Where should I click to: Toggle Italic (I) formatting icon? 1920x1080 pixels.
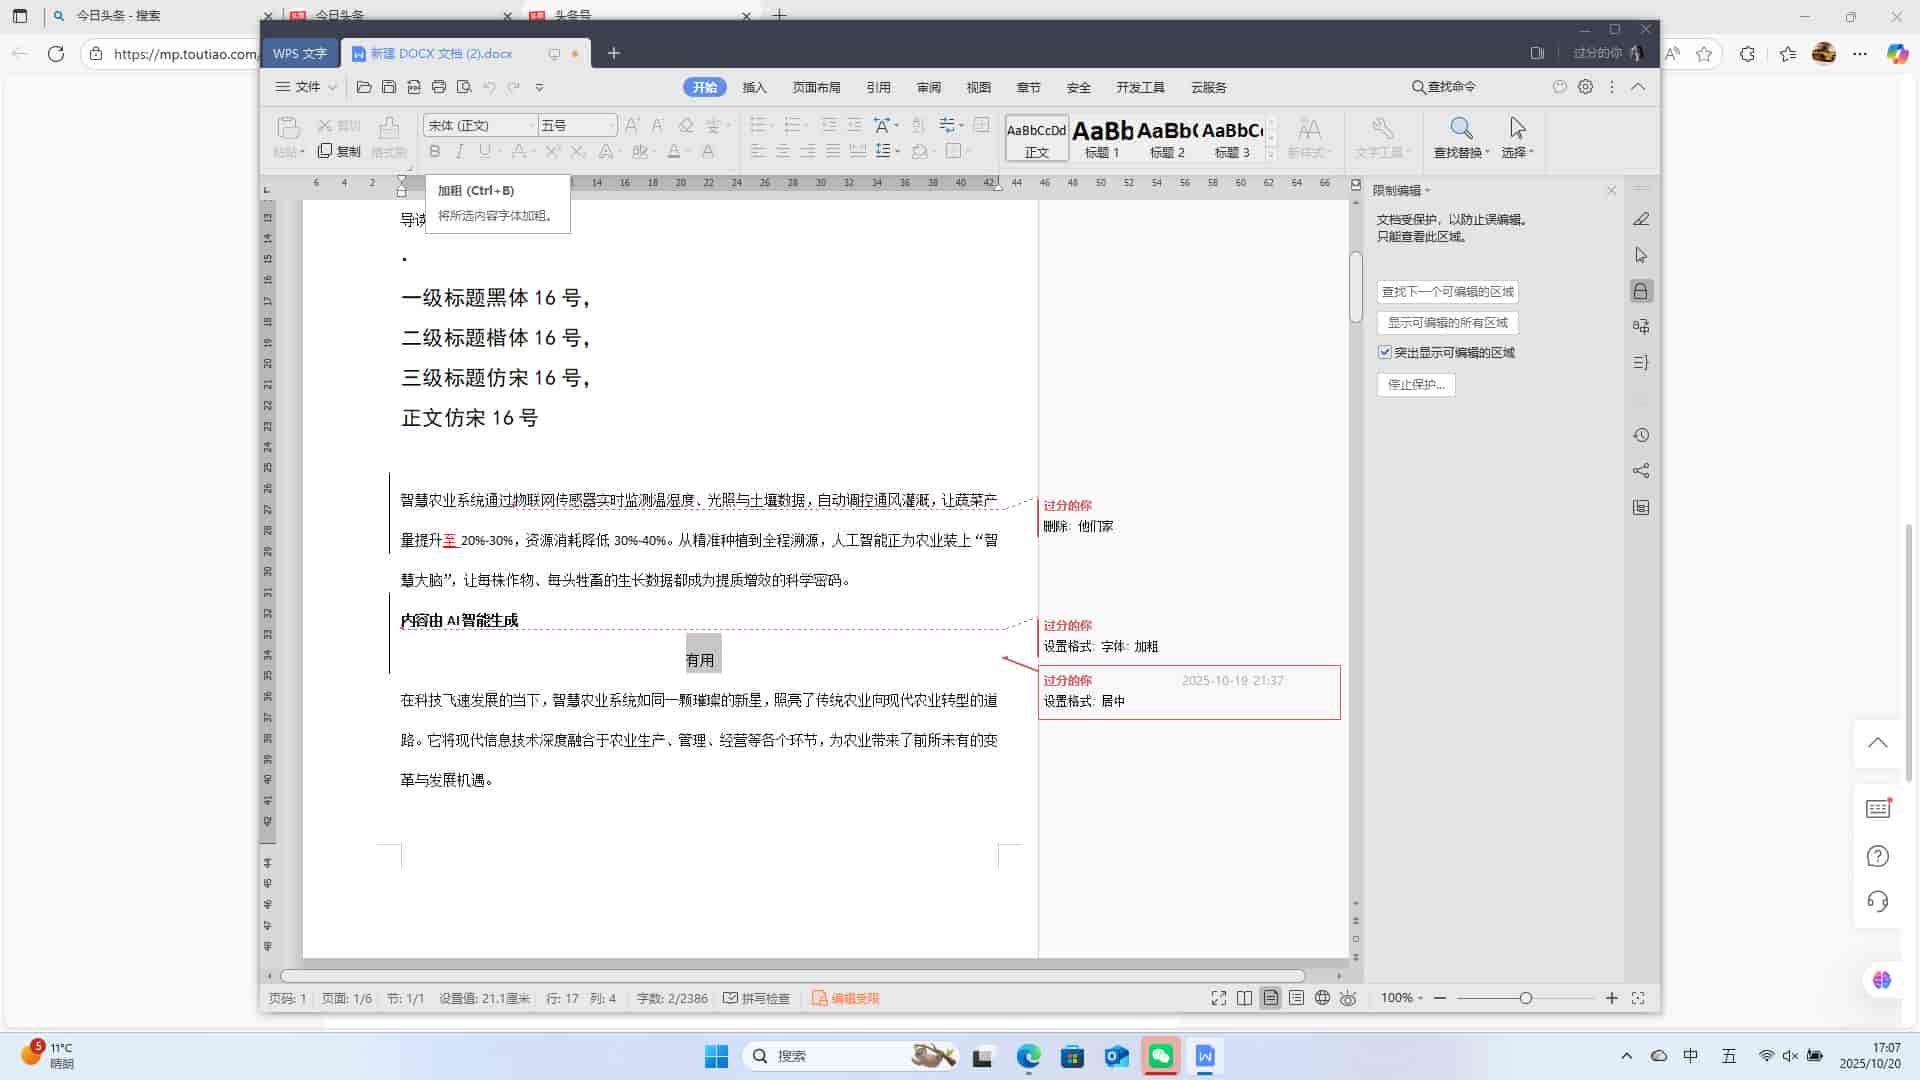coord(459,151)
